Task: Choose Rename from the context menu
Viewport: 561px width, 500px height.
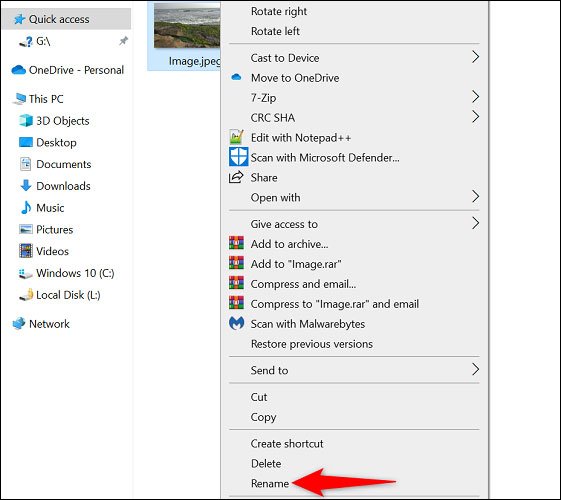Action: tap(270, 484)
